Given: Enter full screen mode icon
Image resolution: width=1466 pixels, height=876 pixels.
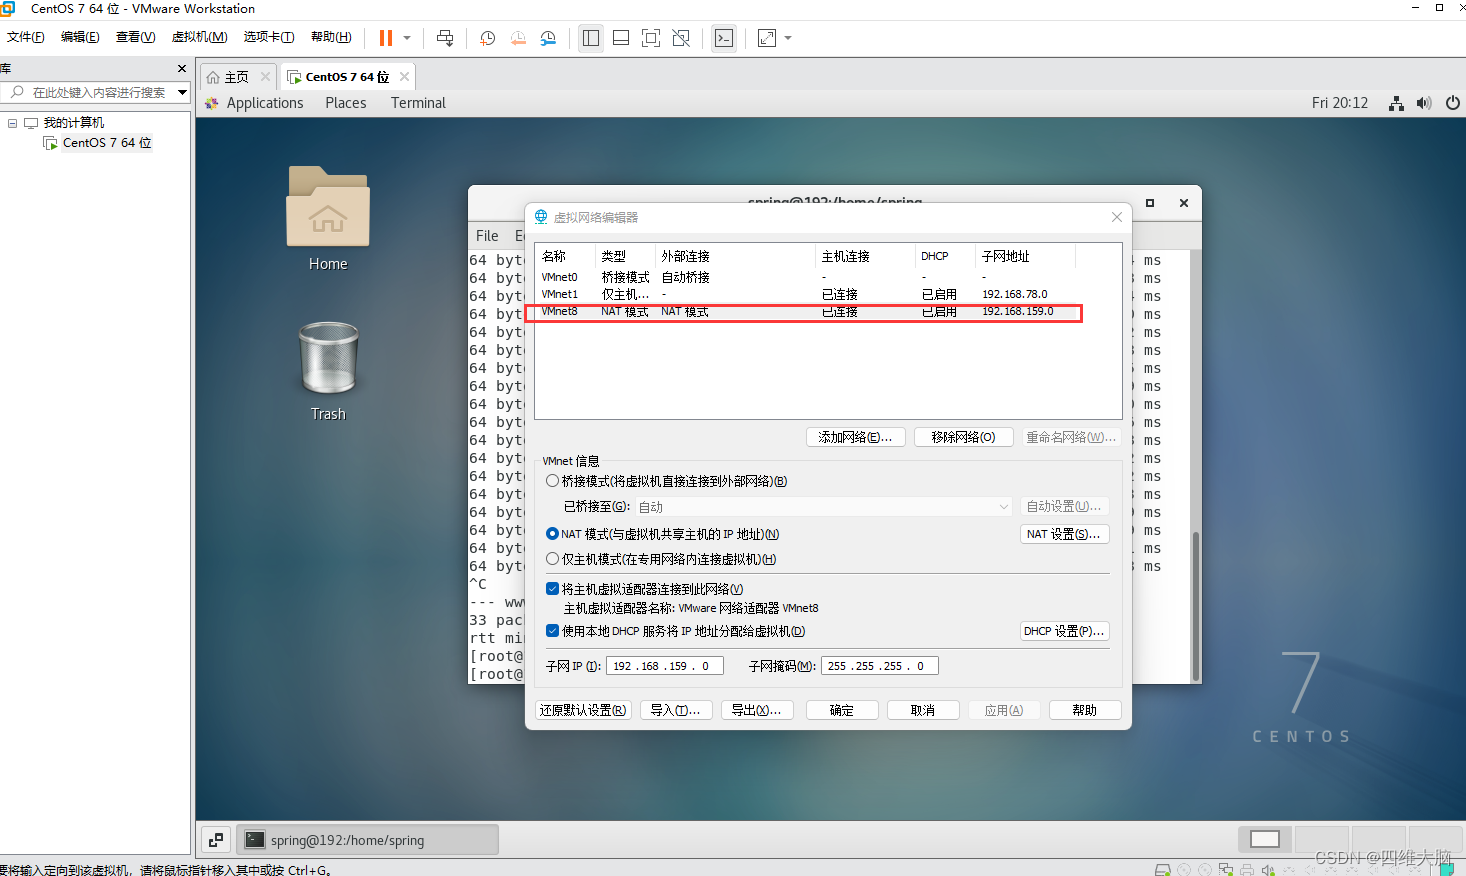Looking at the screenshot, I should pyautogui.click(x=651, y=38).
